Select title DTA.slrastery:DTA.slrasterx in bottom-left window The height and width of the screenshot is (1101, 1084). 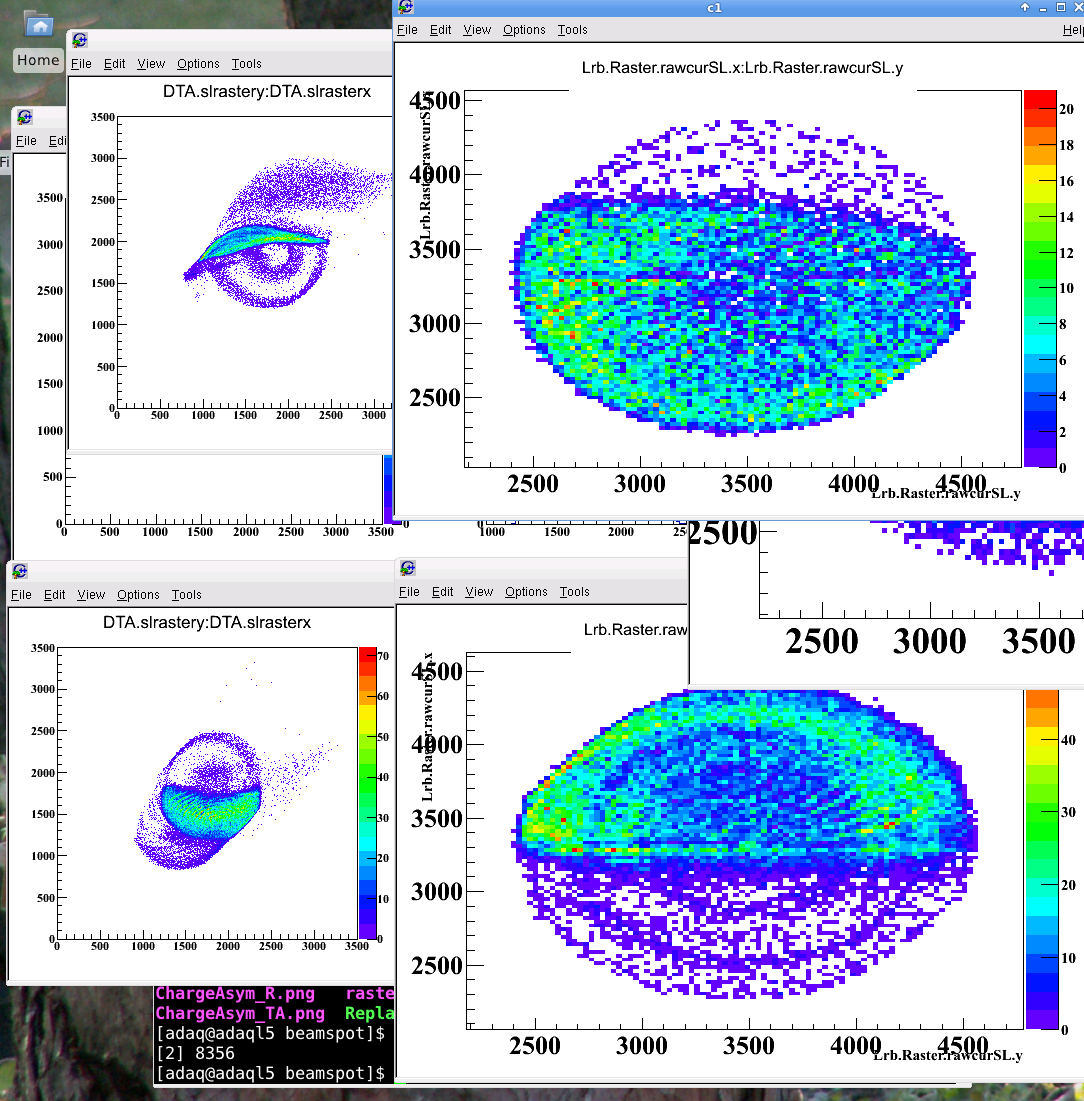[x=206, y=622]
